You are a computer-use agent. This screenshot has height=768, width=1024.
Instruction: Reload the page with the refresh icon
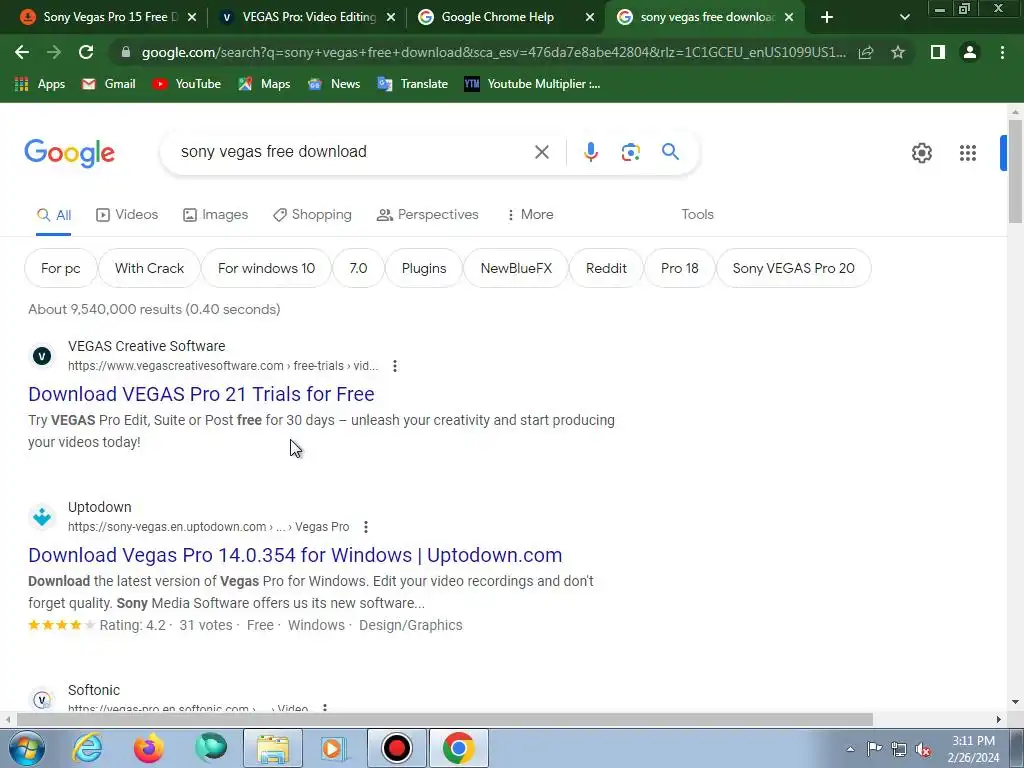tap(86, 52)
